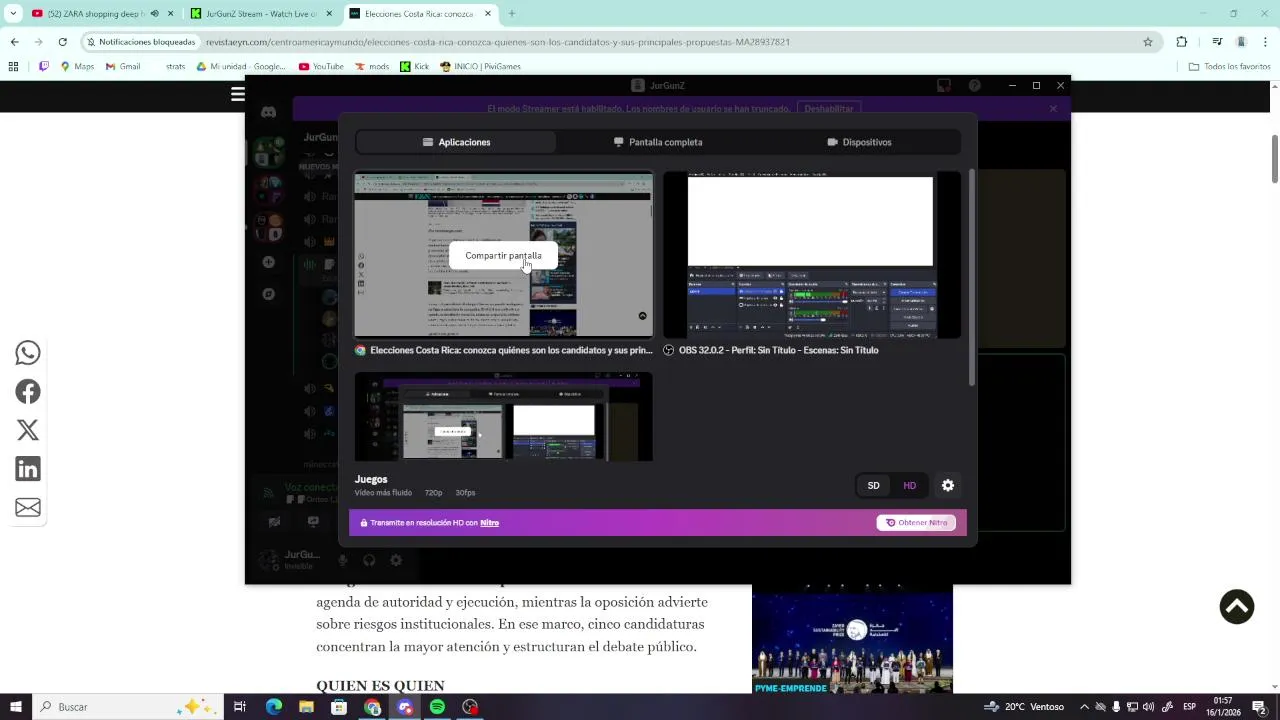The width and height of the screenshot is (1280, 720).
Task: Click the address bar URL
Action: point(498,42)
